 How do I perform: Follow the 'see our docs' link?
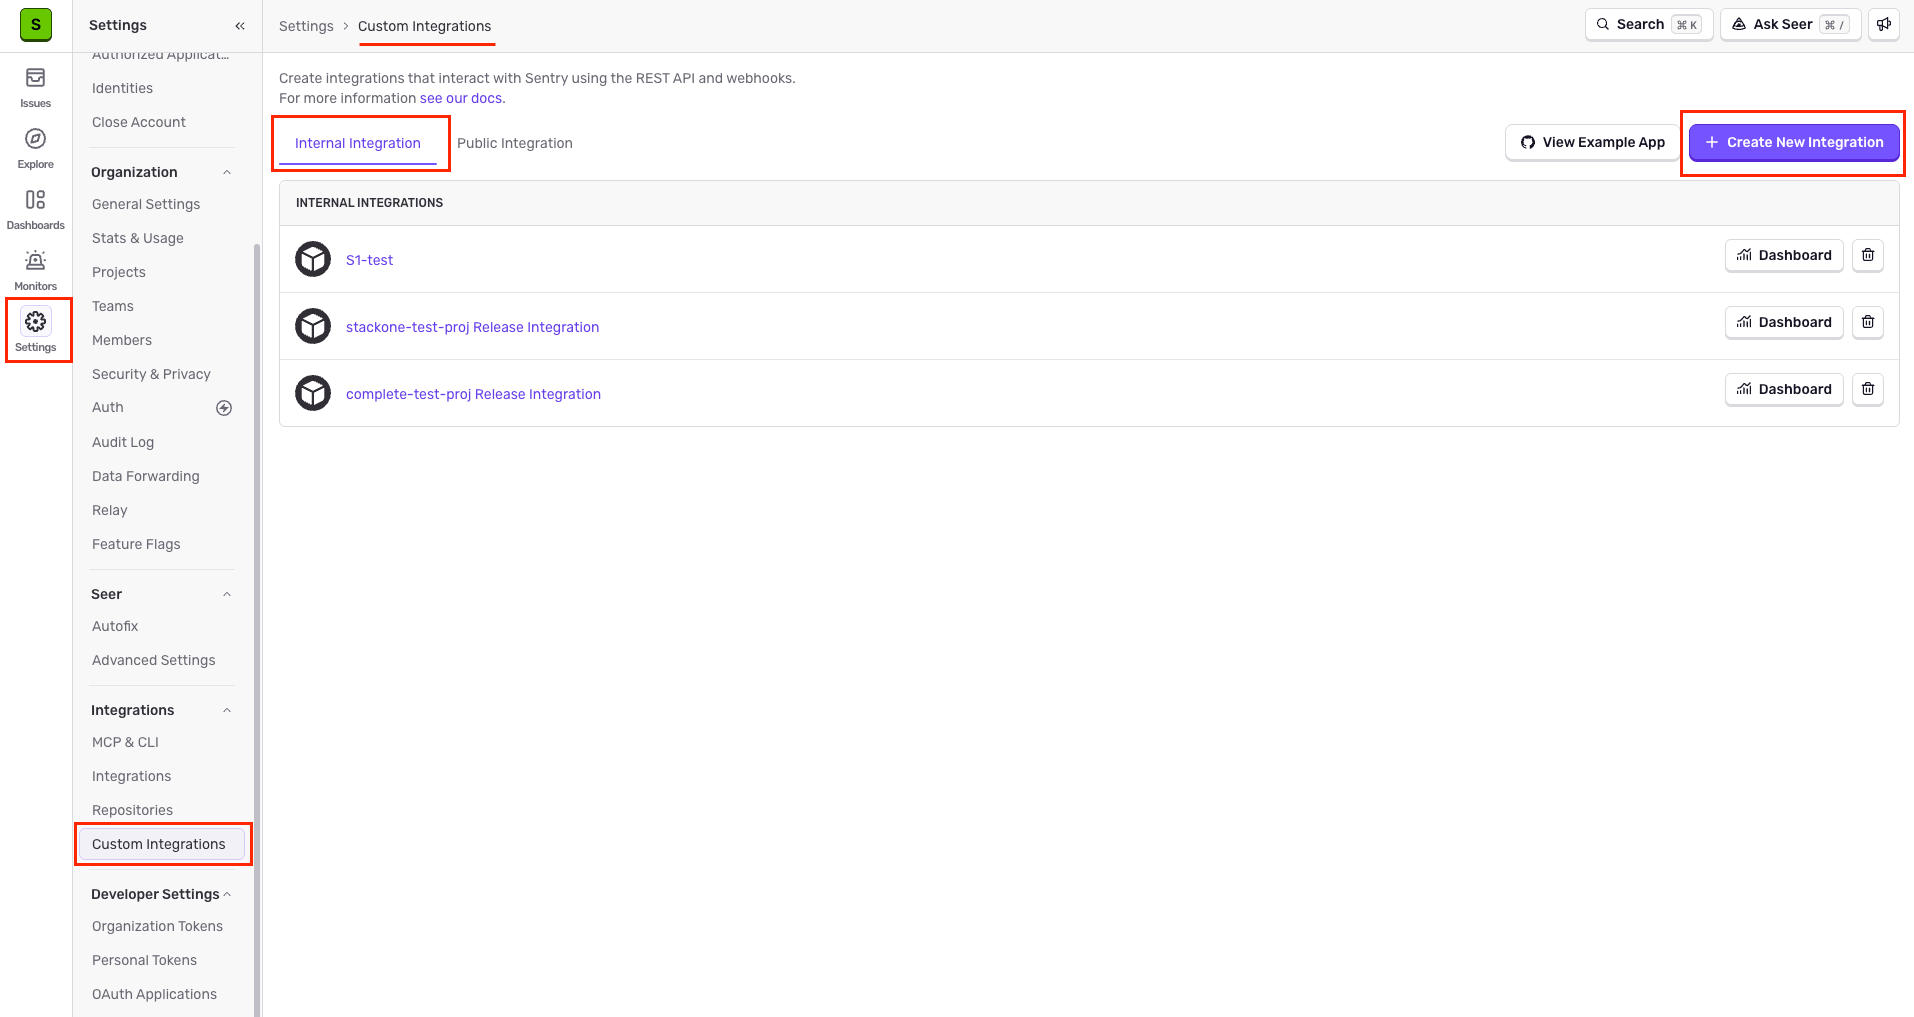(x=461, y=98)
